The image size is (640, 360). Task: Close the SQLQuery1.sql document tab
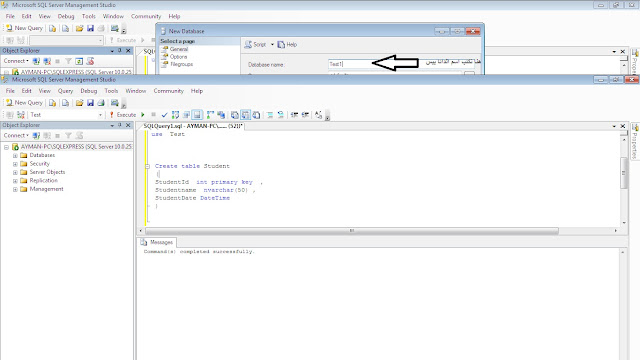tap(623, 126)
